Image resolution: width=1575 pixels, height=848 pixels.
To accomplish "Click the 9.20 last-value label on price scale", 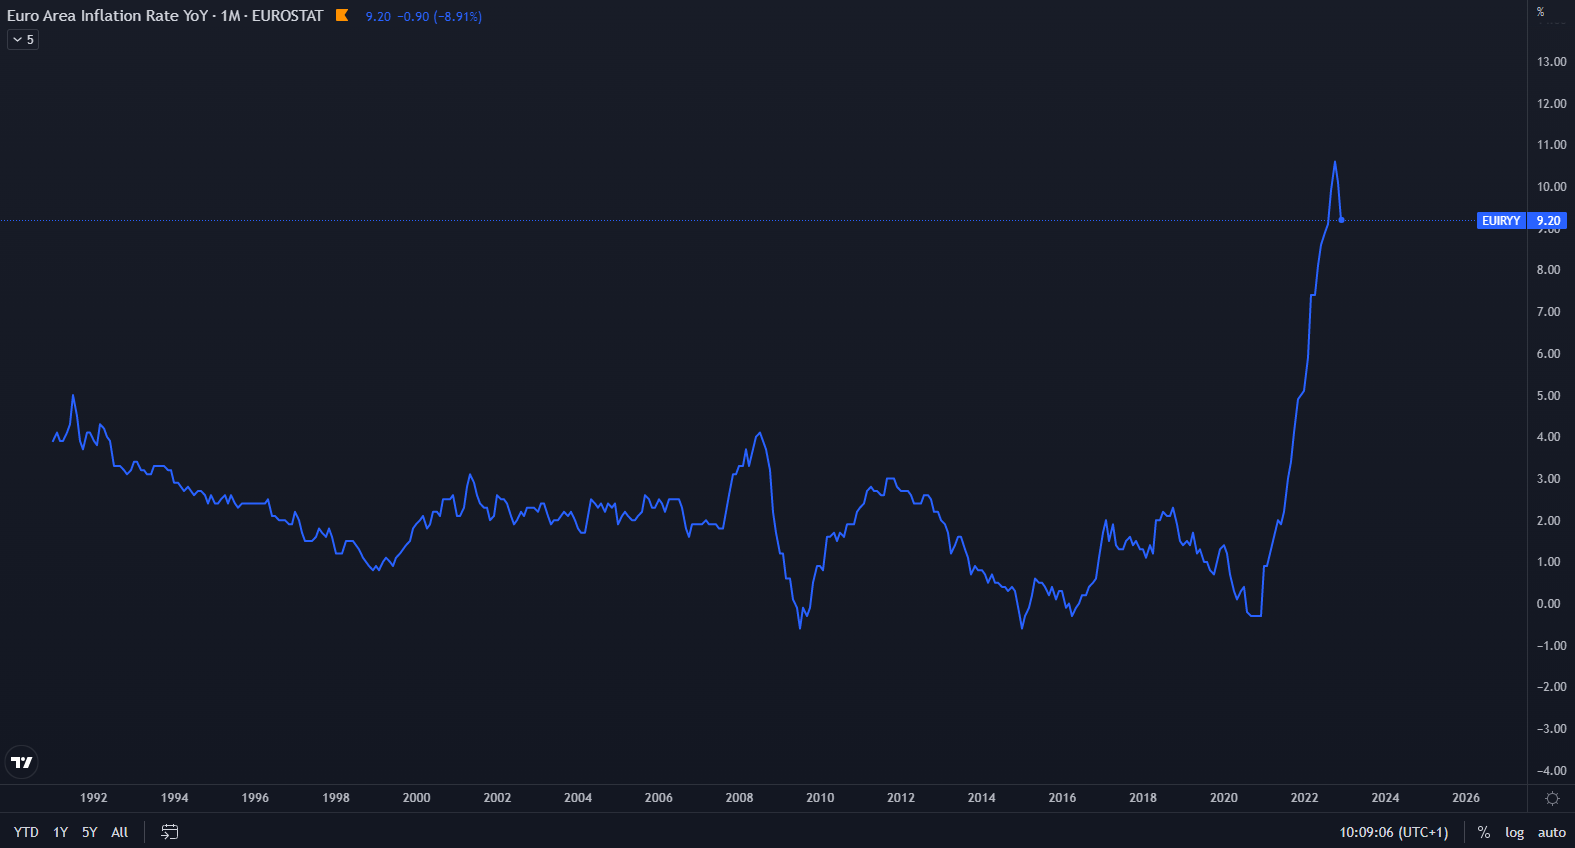I will coord(1548,221).
